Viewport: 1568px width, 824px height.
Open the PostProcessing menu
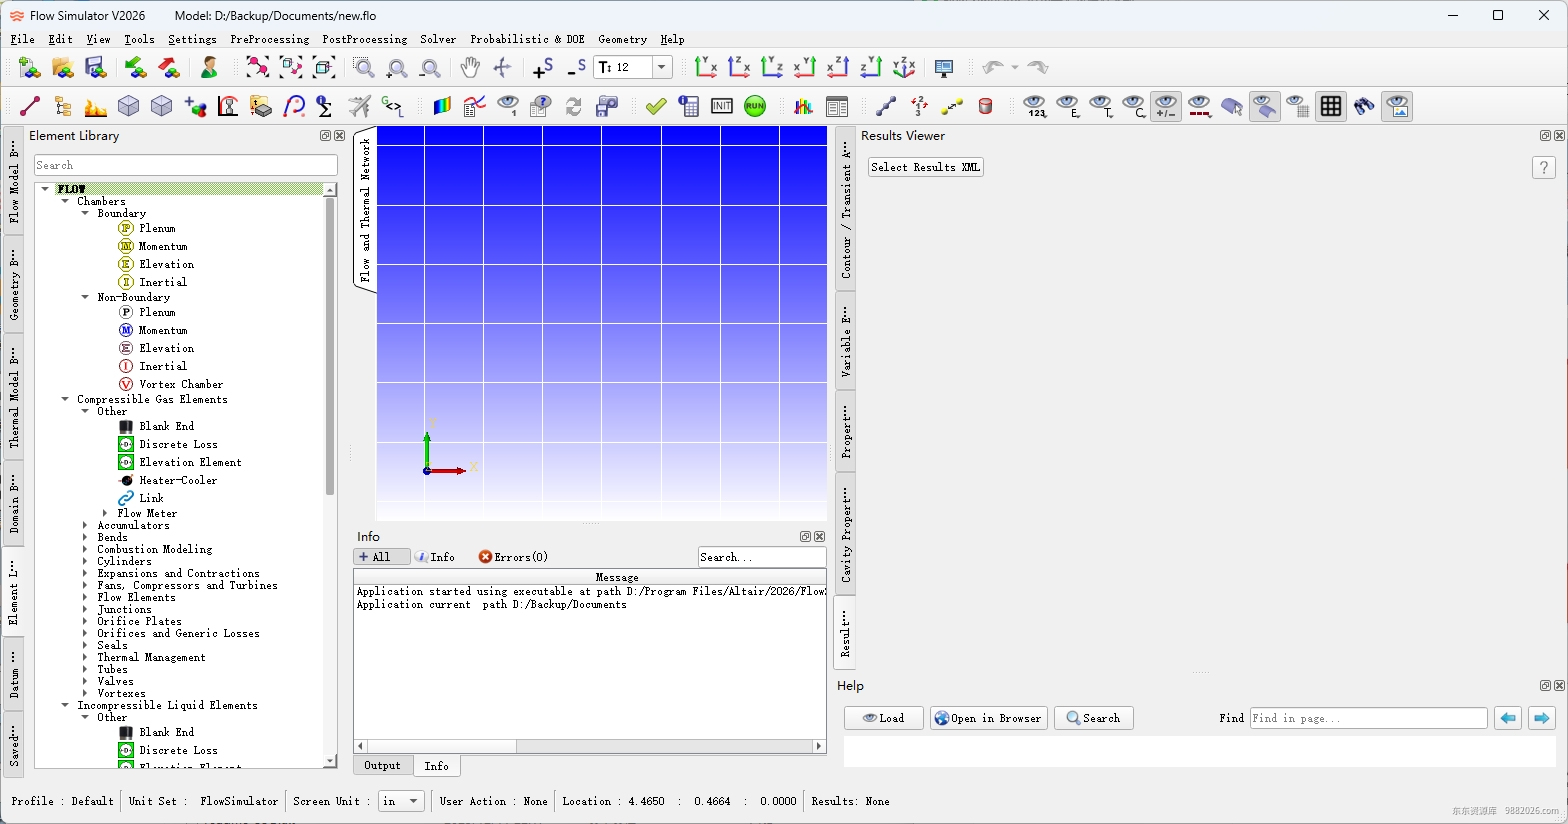pyautogui.click(x=364, y=39)
